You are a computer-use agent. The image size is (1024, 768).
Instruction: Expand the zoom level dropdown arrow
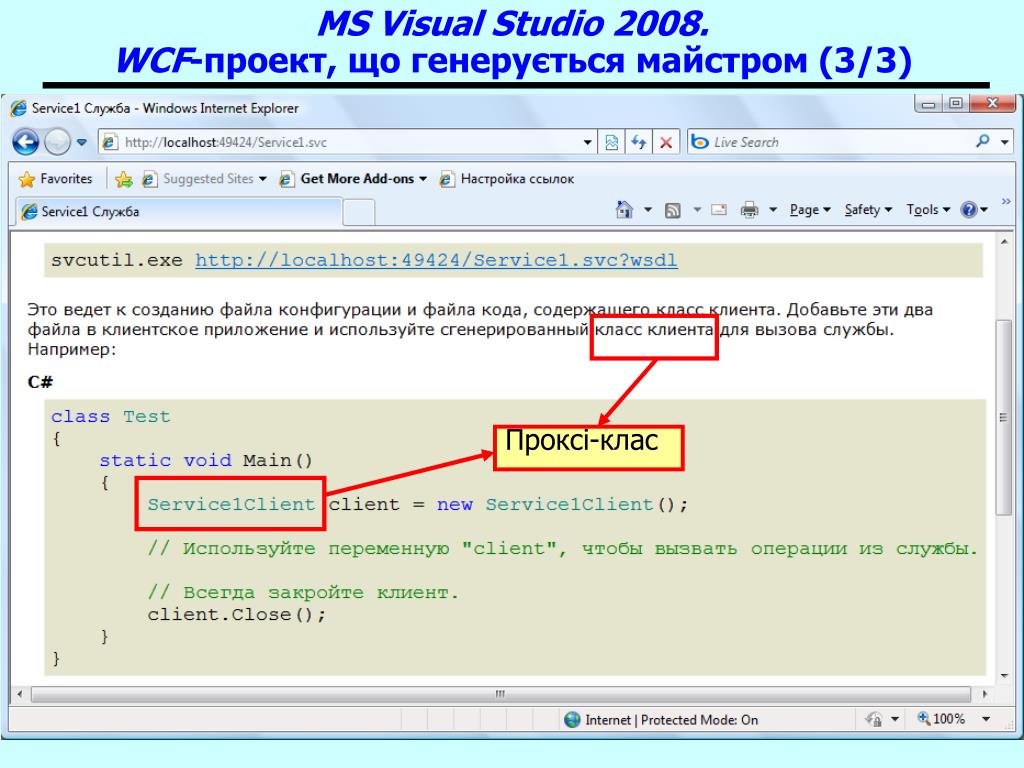[x=986, y=720]
